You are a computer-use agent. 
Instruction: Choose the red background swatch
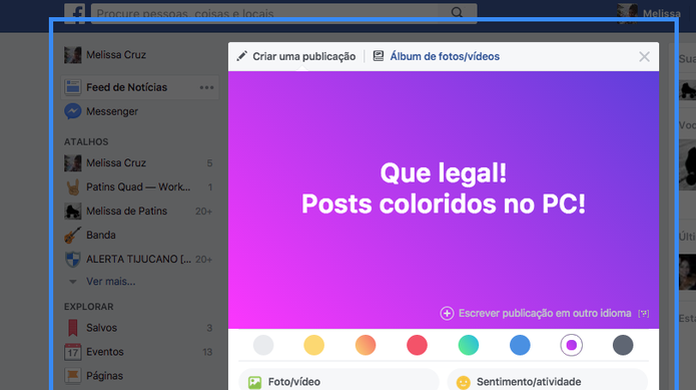(x=417, y=345)
